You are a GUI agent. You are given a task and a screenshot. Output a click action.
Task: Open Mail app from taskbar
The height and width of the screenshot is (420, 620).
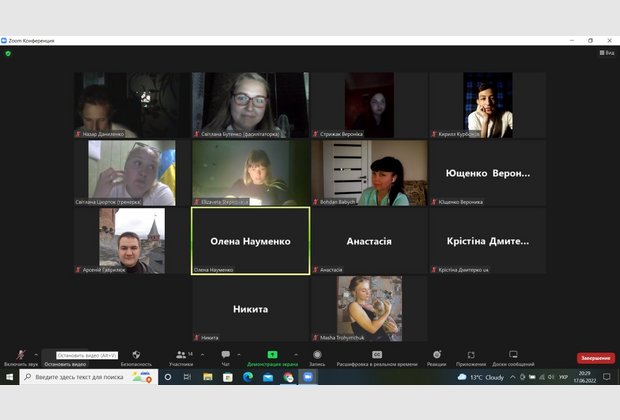[268, 377]
